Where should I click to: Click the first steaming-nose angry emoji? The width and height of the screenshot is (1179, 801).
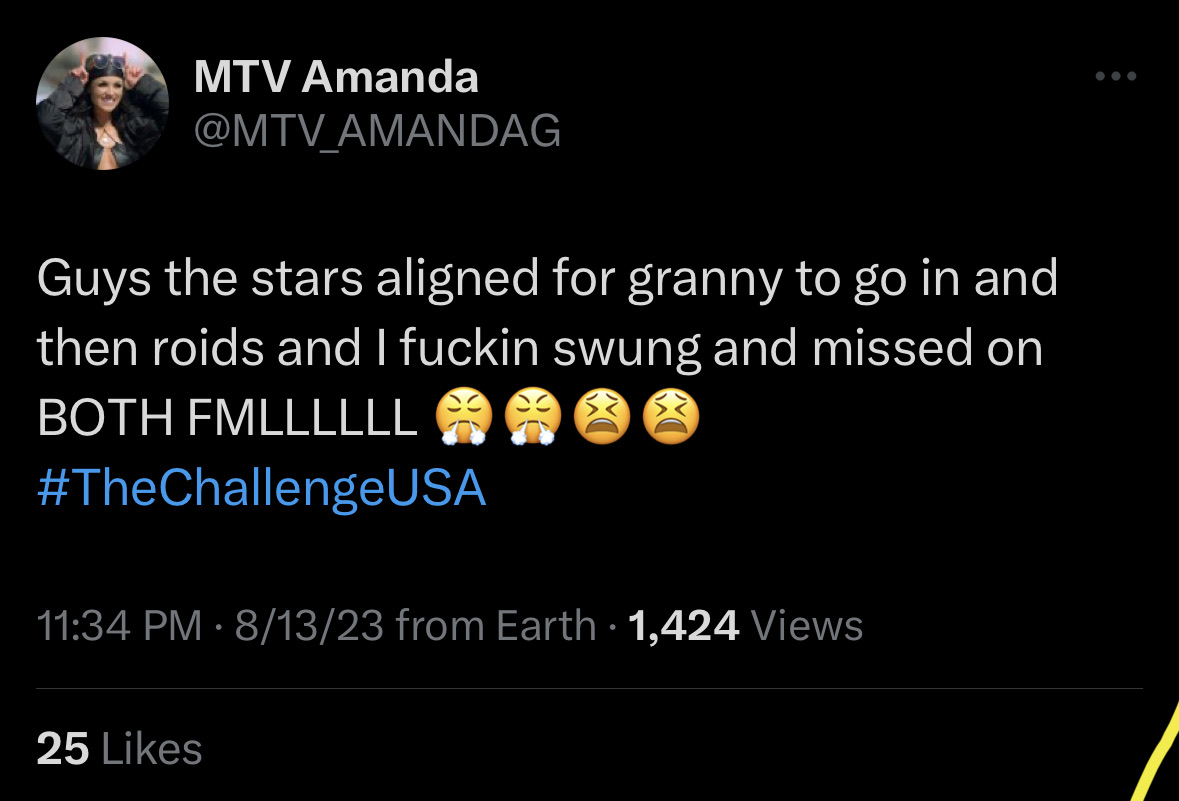coord(464,417)
